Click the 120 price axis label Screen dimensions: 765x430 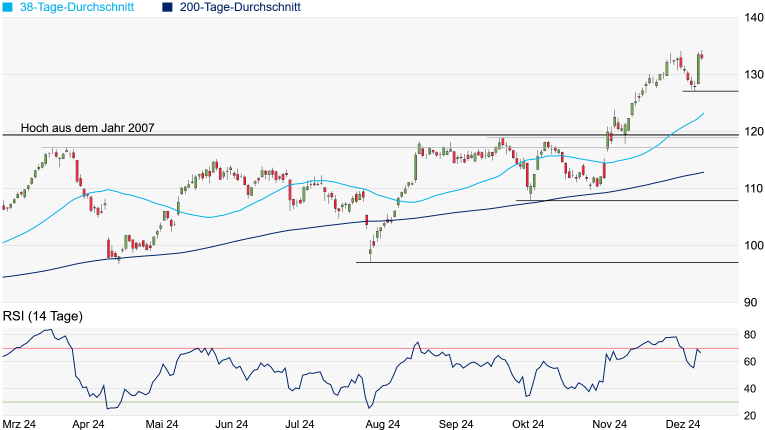click(x=752, y=132)
